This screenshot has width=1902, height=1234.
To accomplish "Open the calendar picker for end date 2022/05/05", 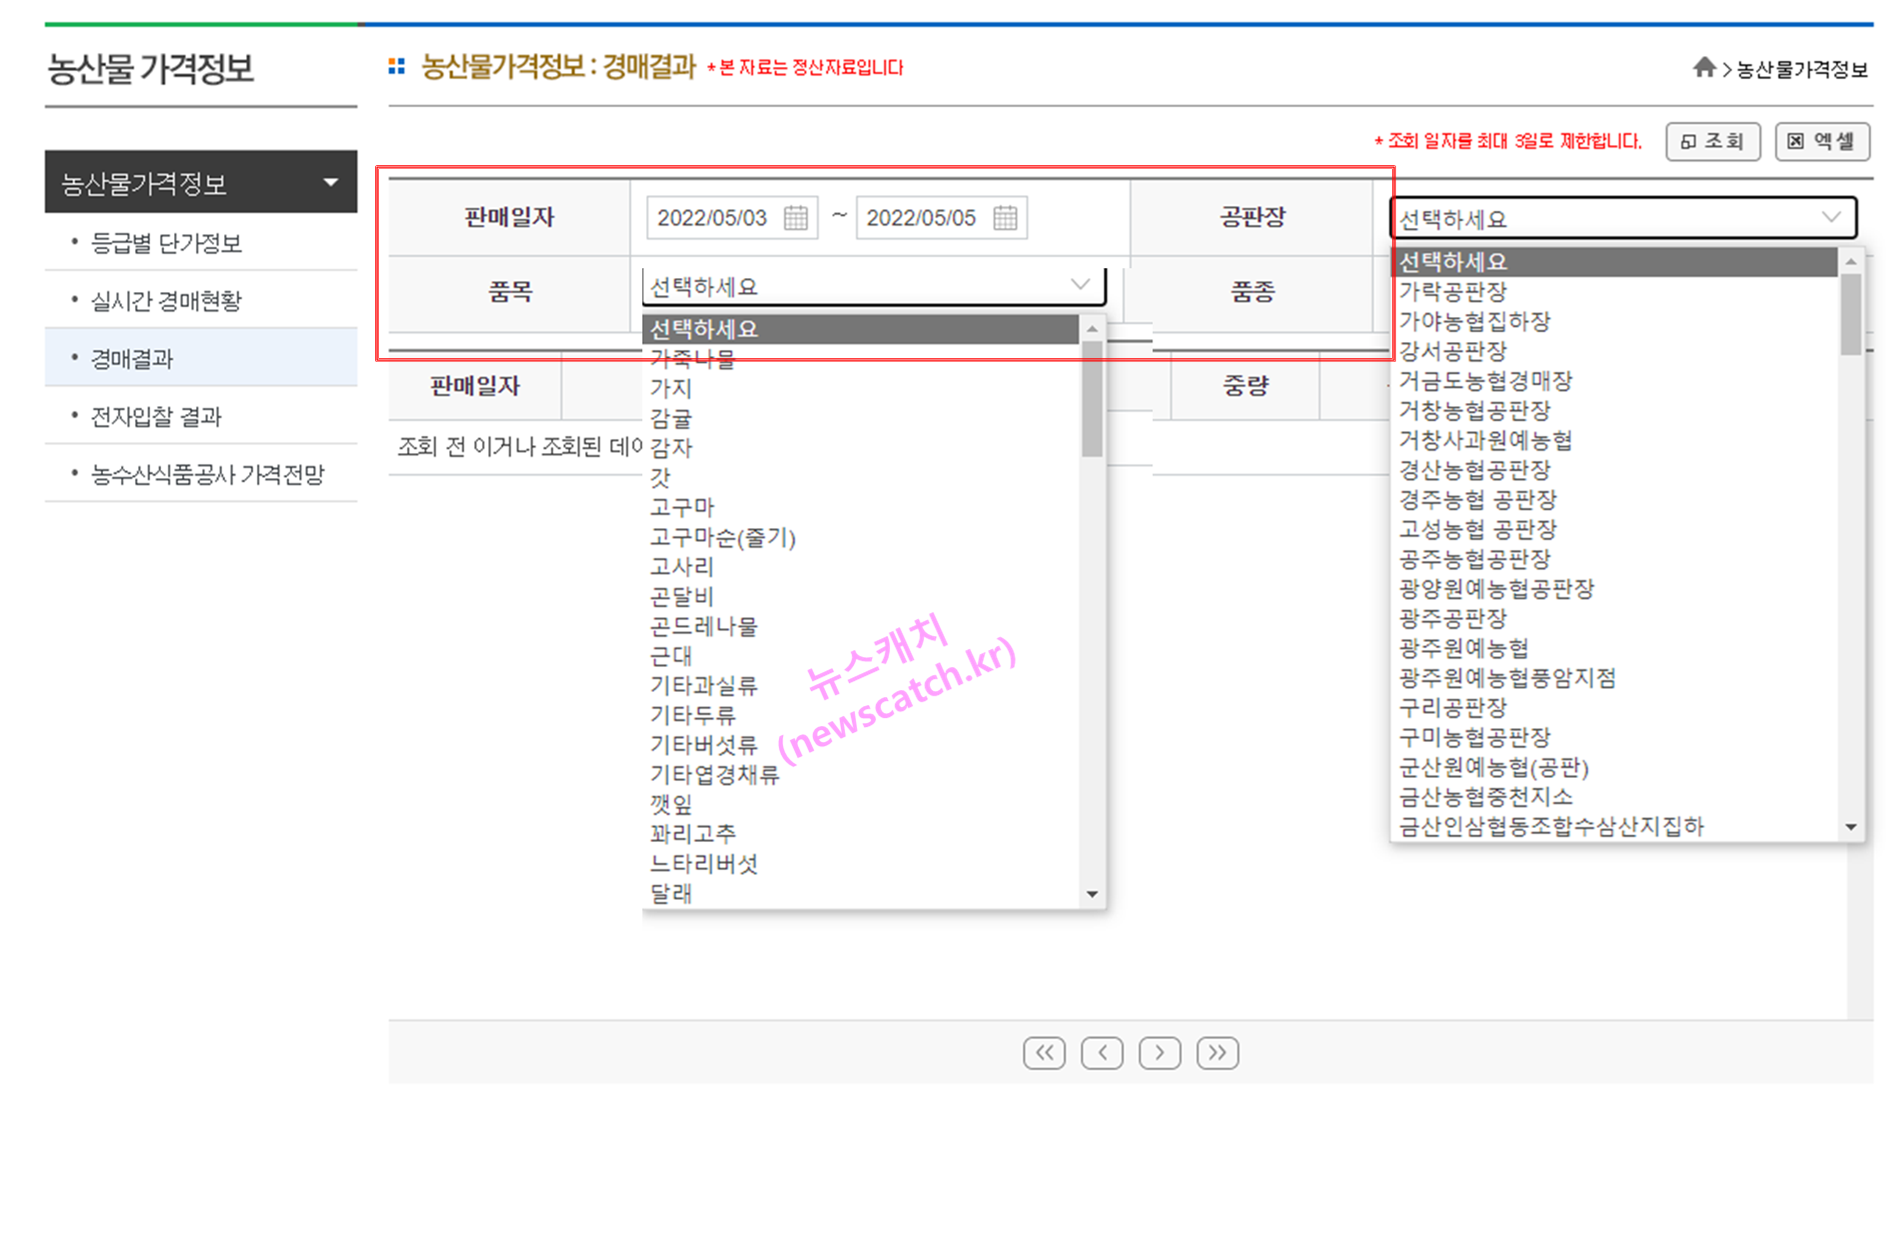I will [x=1008, y=218].
